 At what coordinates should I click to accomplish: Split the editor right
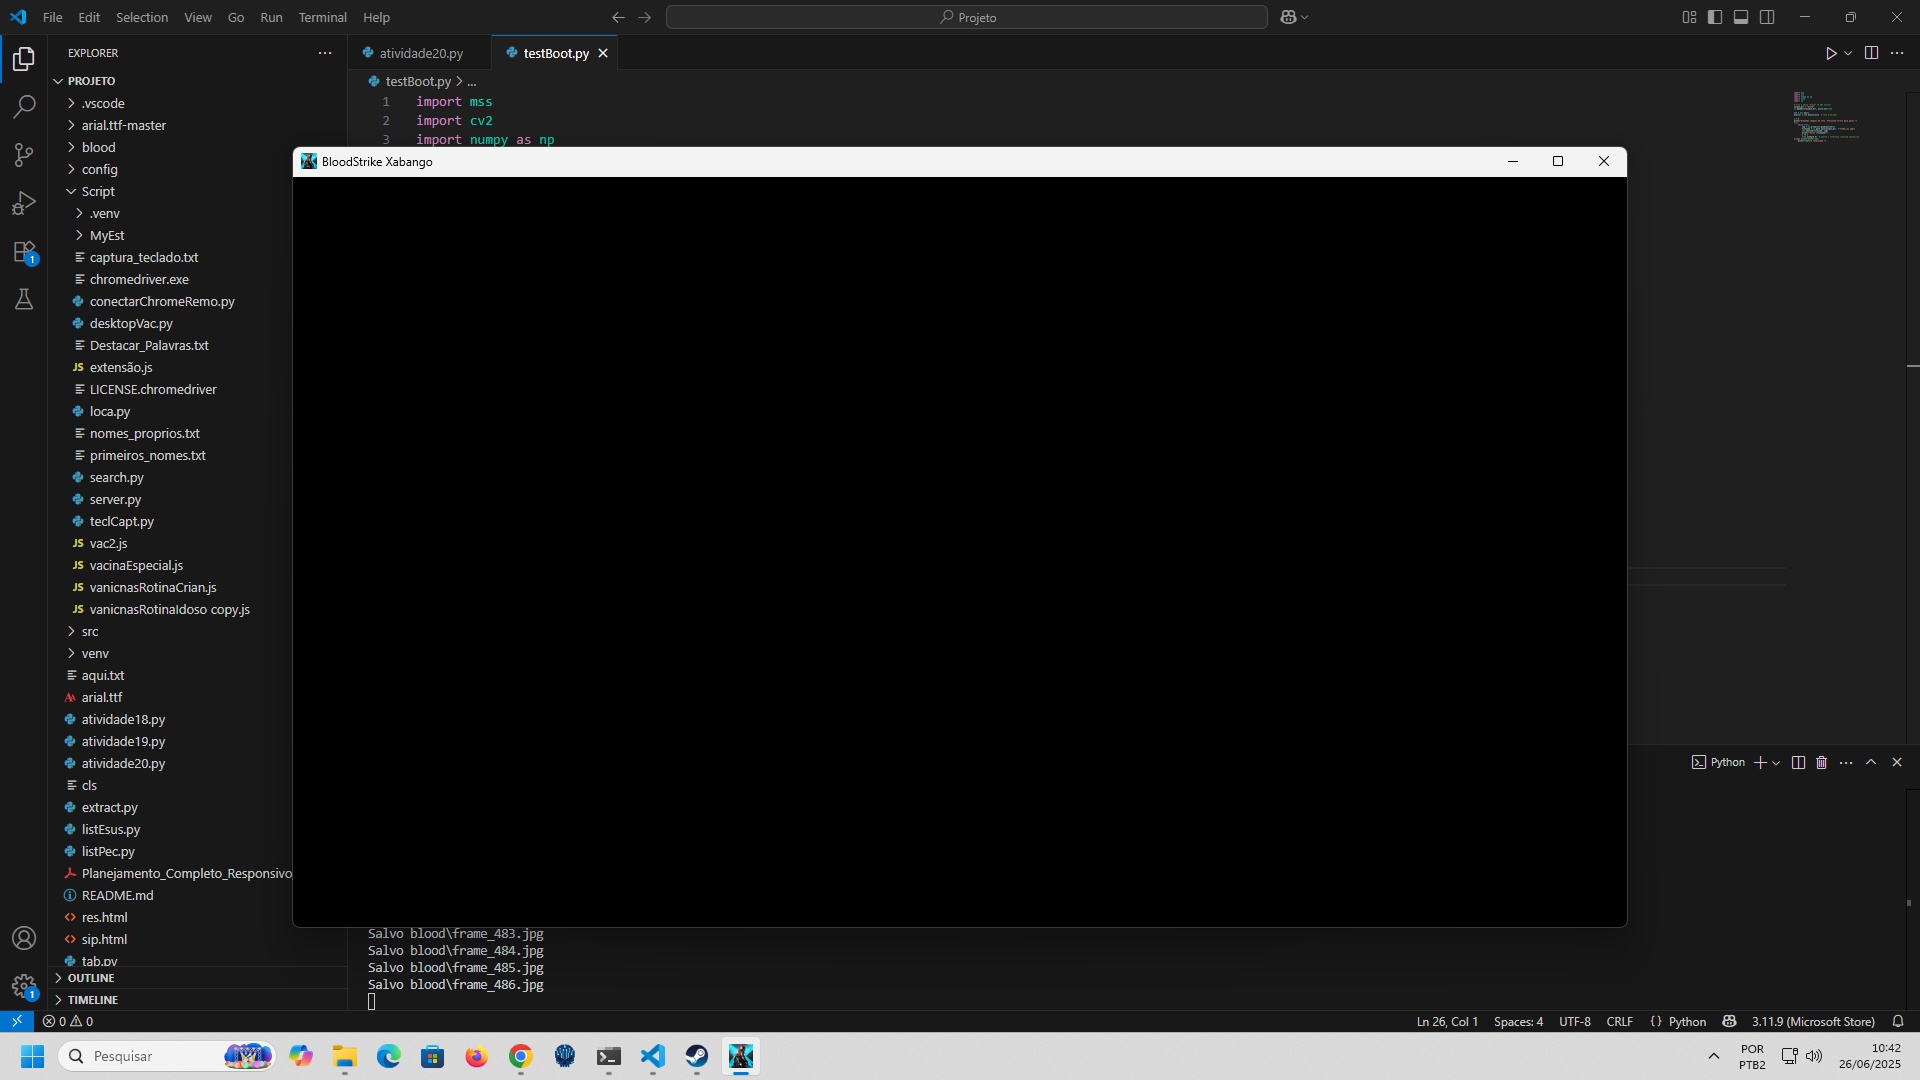coord(1871,53)
